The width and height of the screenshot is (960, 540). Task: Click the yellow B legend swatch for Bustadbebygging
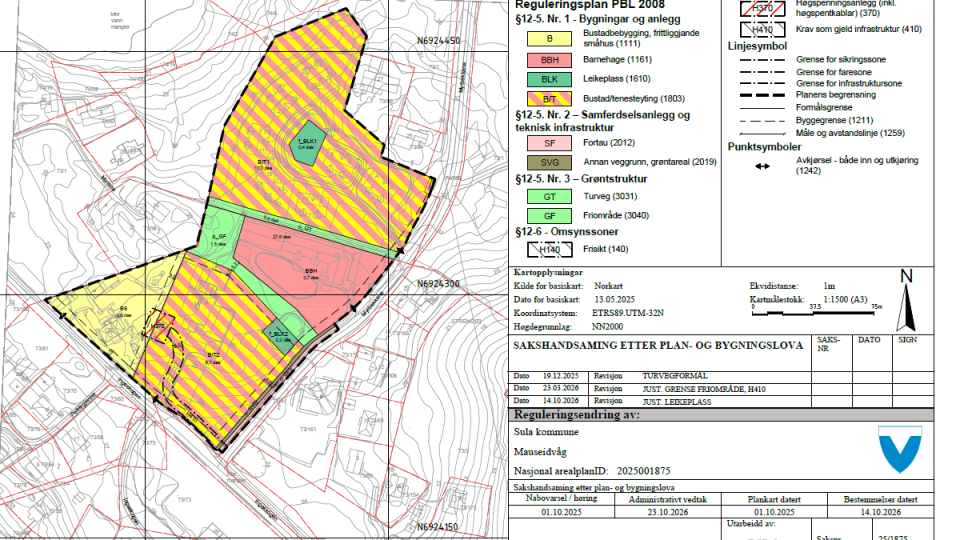click(x=549, y=39)
